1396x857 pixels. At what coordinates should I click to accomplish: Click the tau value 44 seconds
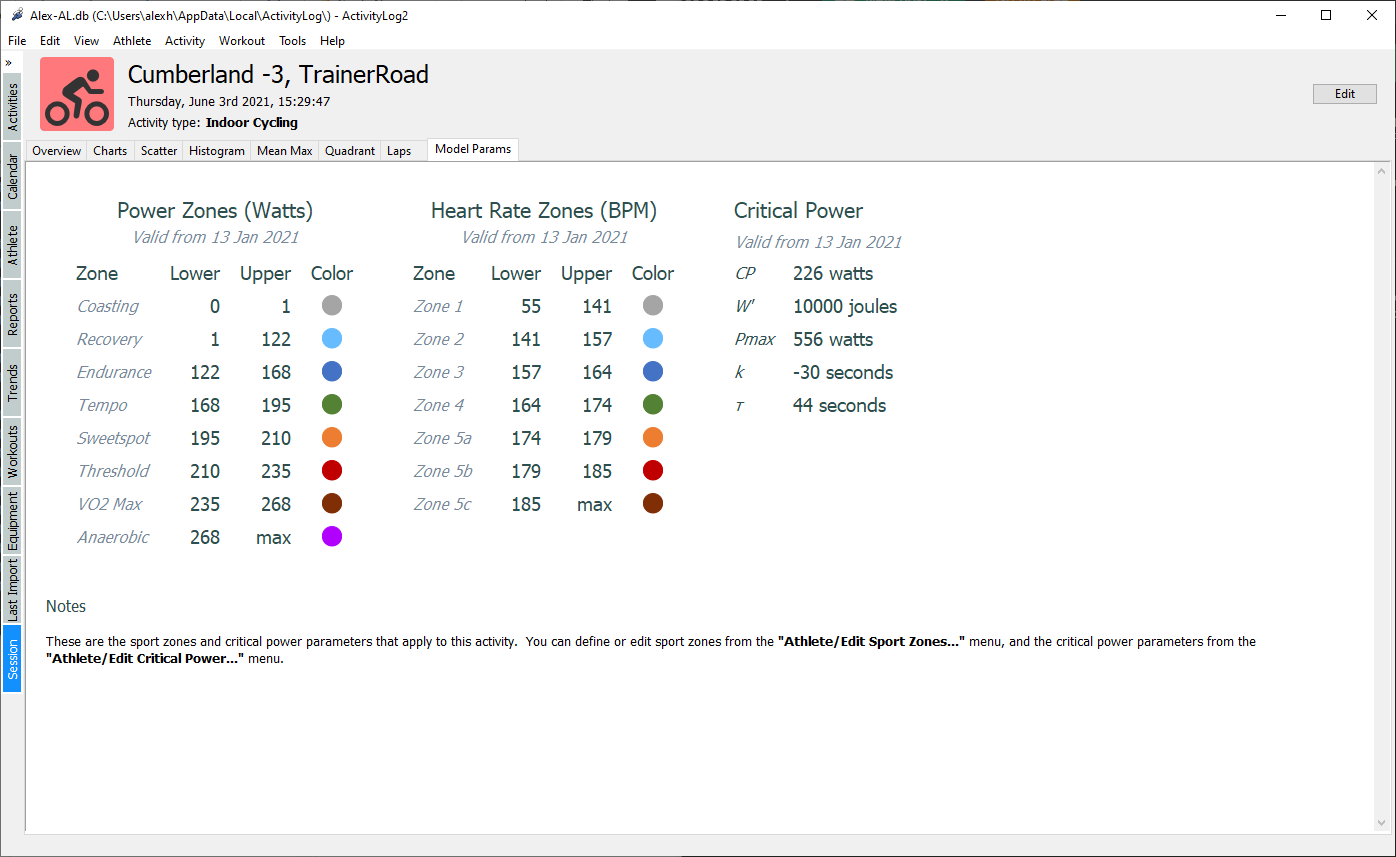click(839, 405)
